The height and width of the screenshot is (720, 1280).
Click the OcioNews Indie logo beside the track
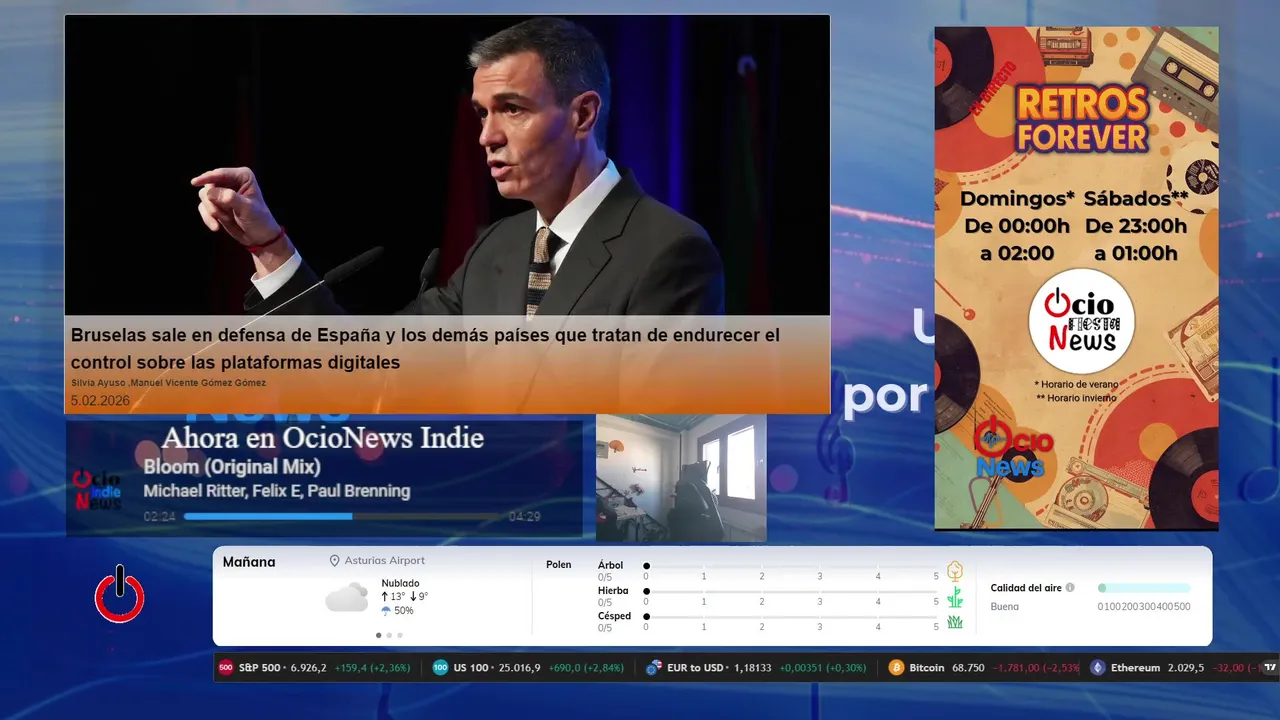(x=97, y=490)
